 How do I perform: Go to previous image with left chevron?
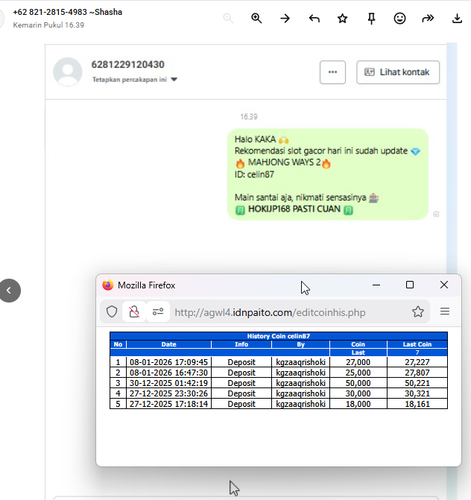click(10, 291)
